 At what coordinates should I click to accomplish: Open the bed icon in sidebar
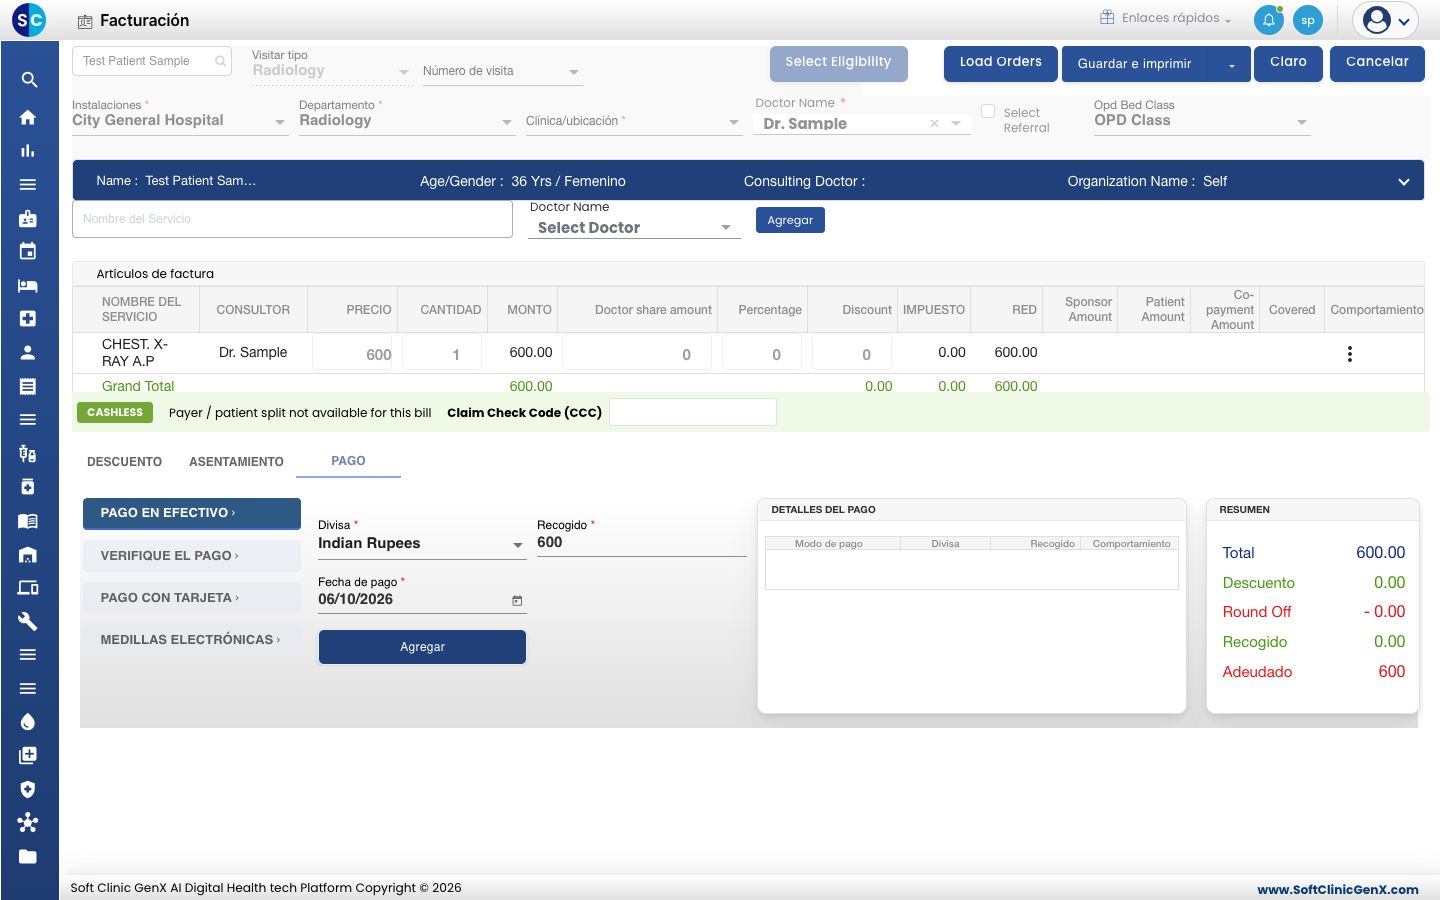(x=28, y=285)
